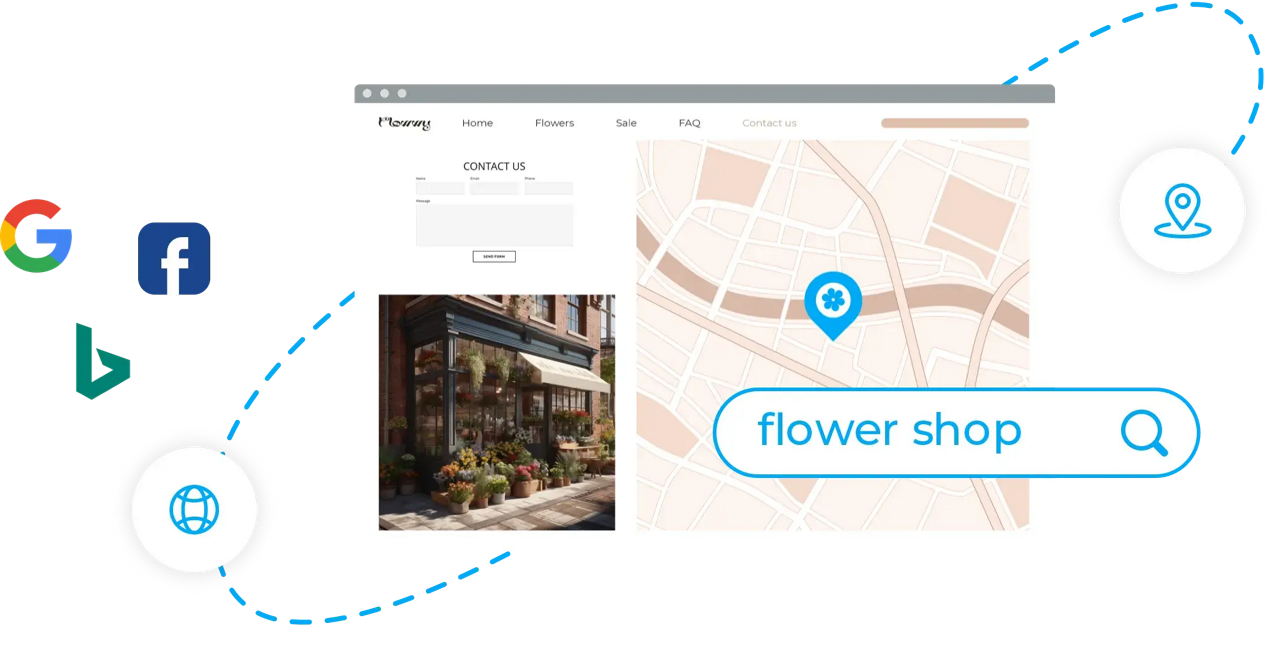Click the first browser window control dot
1280x668 pixels.
(x=367, y=93)
